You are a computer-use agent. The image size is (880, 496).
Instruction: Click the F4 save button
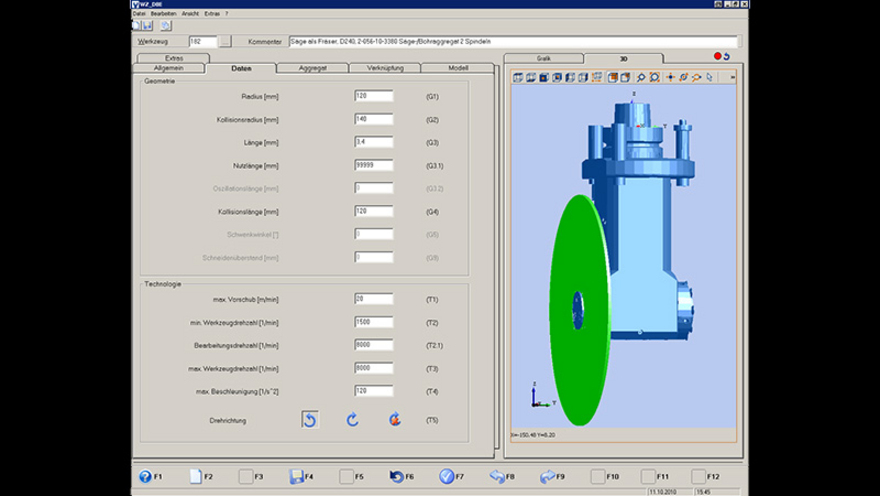pos(301,476)
